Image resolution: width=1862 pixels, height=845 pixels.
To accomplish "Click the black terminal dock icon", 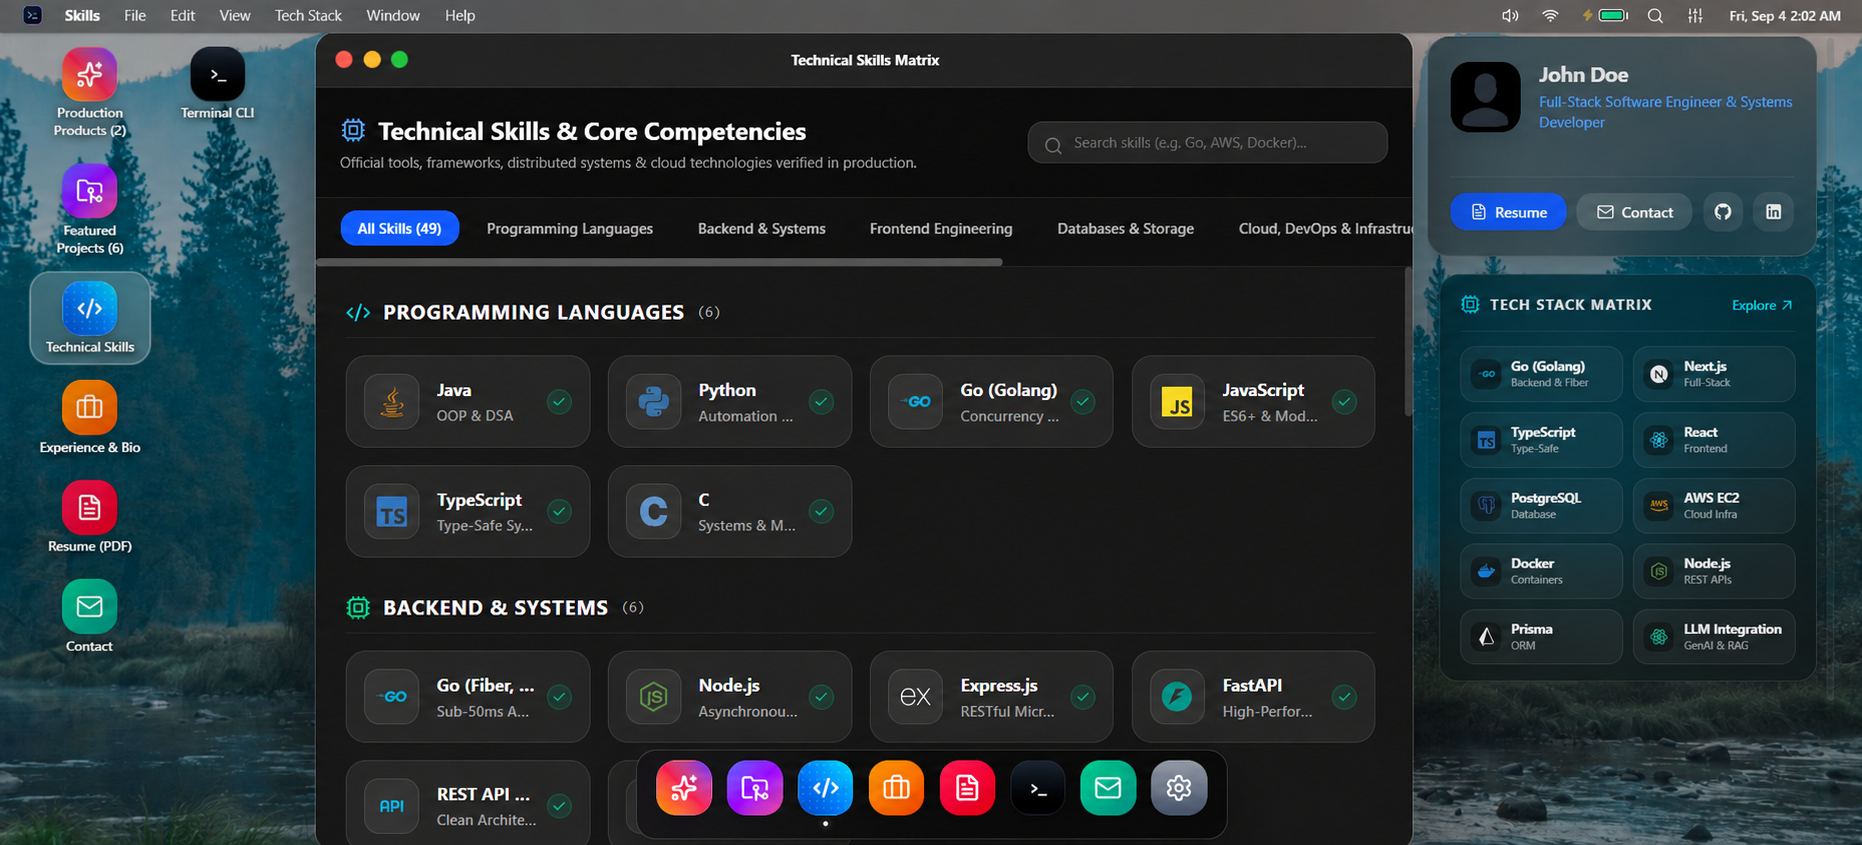I will point(1038,788).
